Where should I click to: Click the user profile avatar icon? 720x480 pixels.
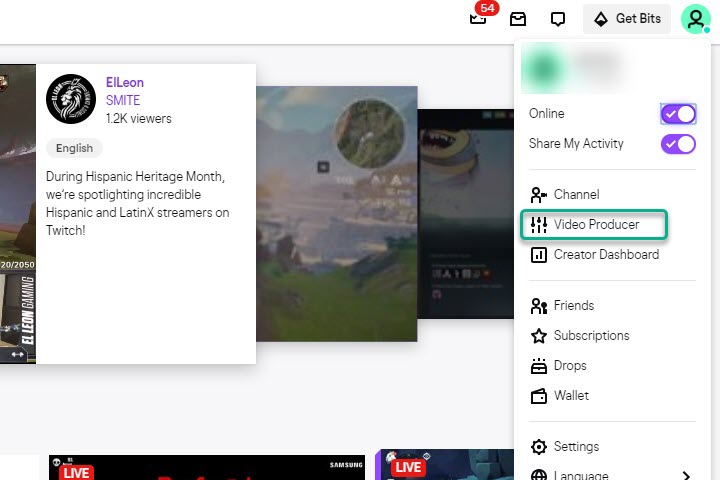point(696,19)
